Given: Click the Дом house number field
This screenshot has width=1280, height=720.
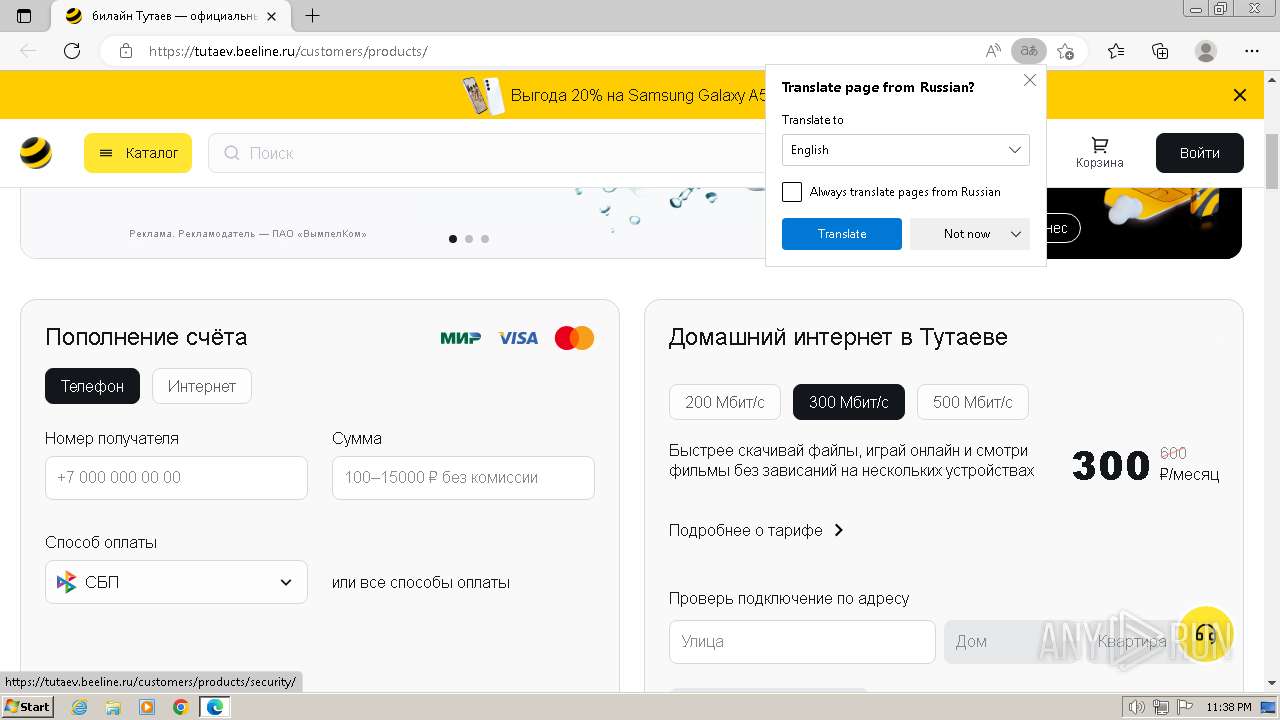Looking at the screenshot, I should point(1010,642).
